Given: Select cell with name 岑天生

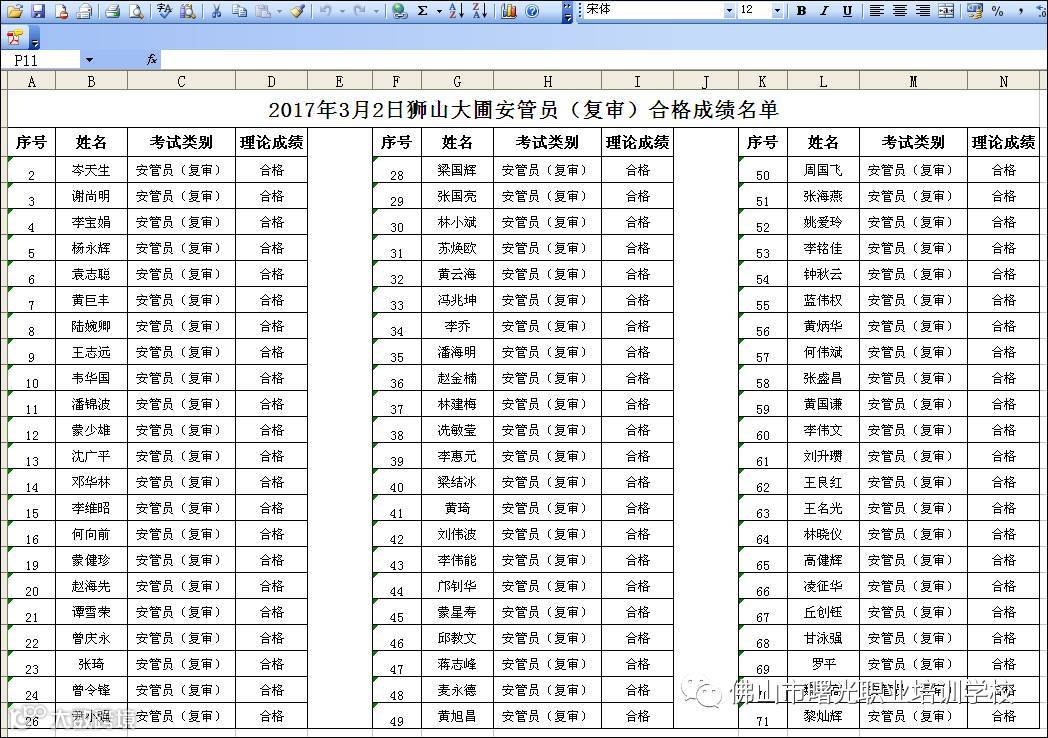Looking at the screenshot, I should 91,170.
